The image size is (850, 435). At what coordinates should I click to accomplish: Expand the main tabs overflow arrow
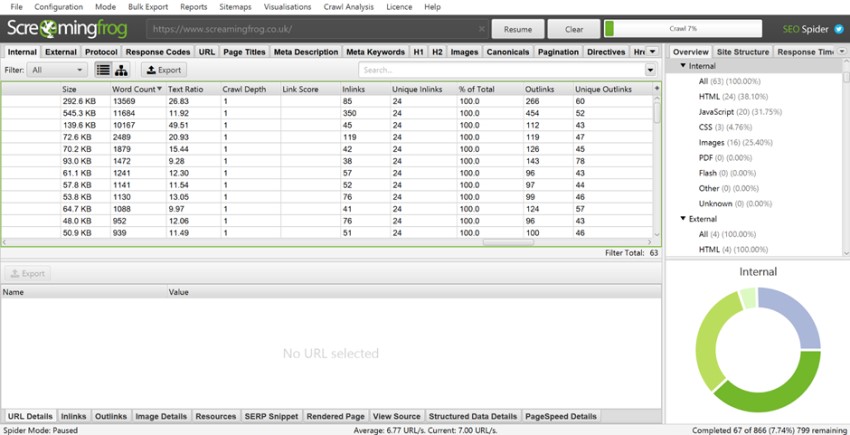click(652, 51)
